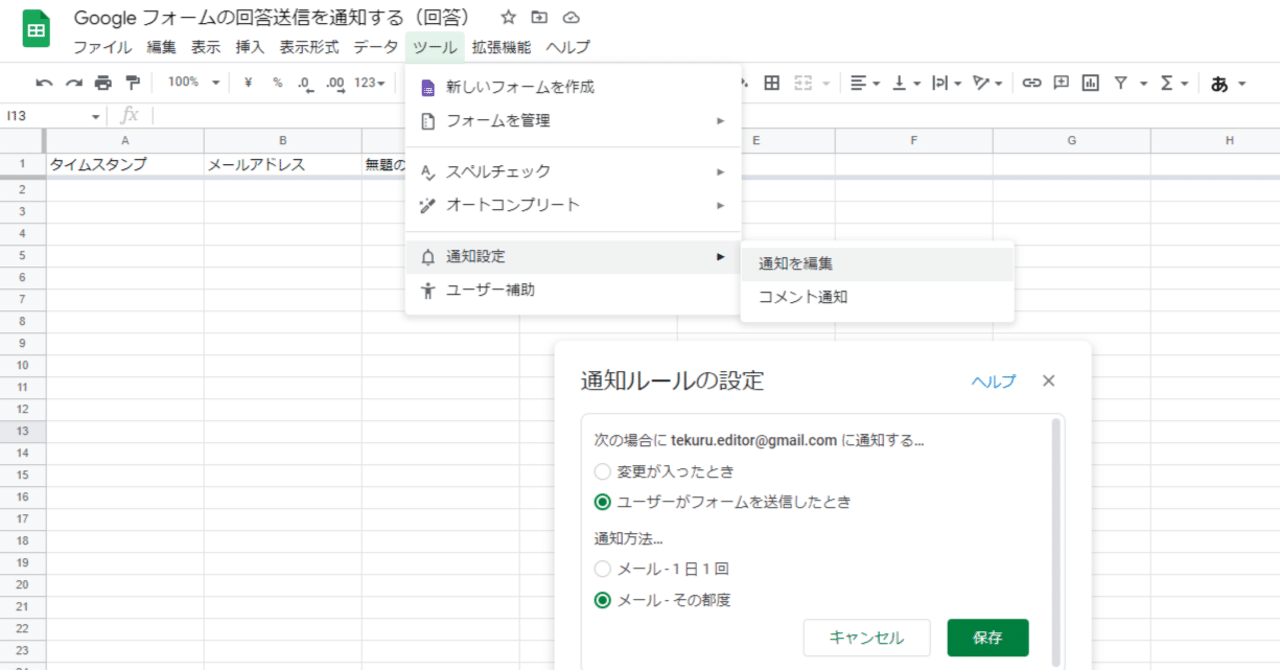Open the ヘルプ link in notification dialog
This screenshot has width=1280, height=670.
991,381
